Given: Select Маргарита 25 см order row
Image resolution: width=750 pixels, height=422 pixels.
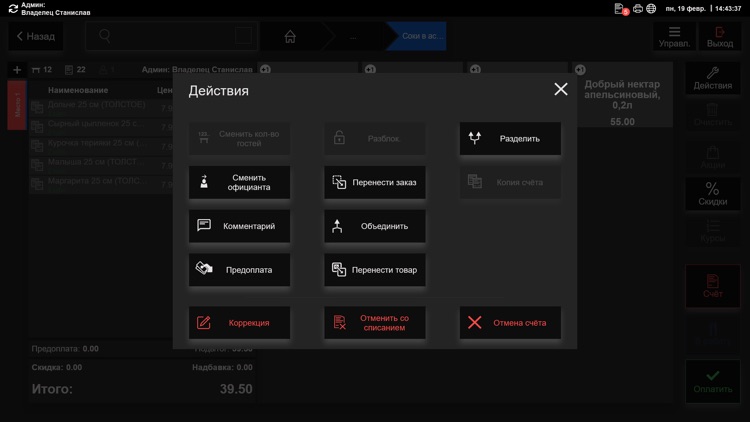Looking at the screenshot, I should 101,184.
